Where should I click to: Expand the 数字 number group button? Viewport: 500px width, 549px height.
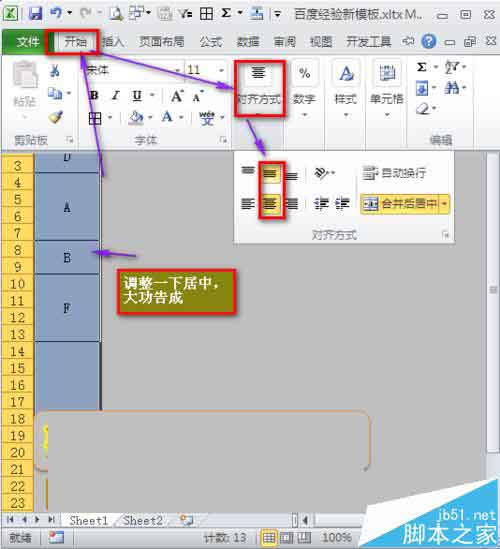pos(304,90)
